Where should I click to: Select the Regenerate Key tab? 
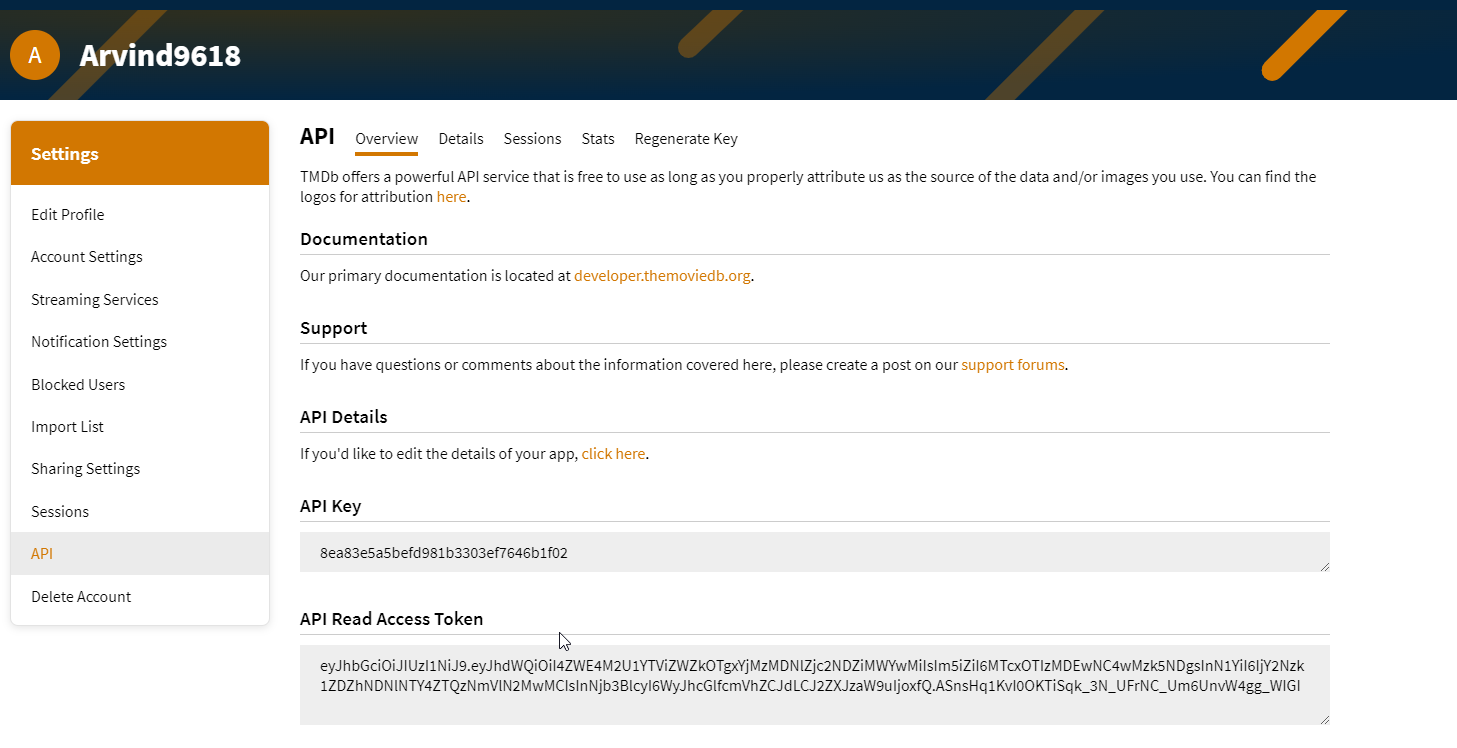coord(686,139)
